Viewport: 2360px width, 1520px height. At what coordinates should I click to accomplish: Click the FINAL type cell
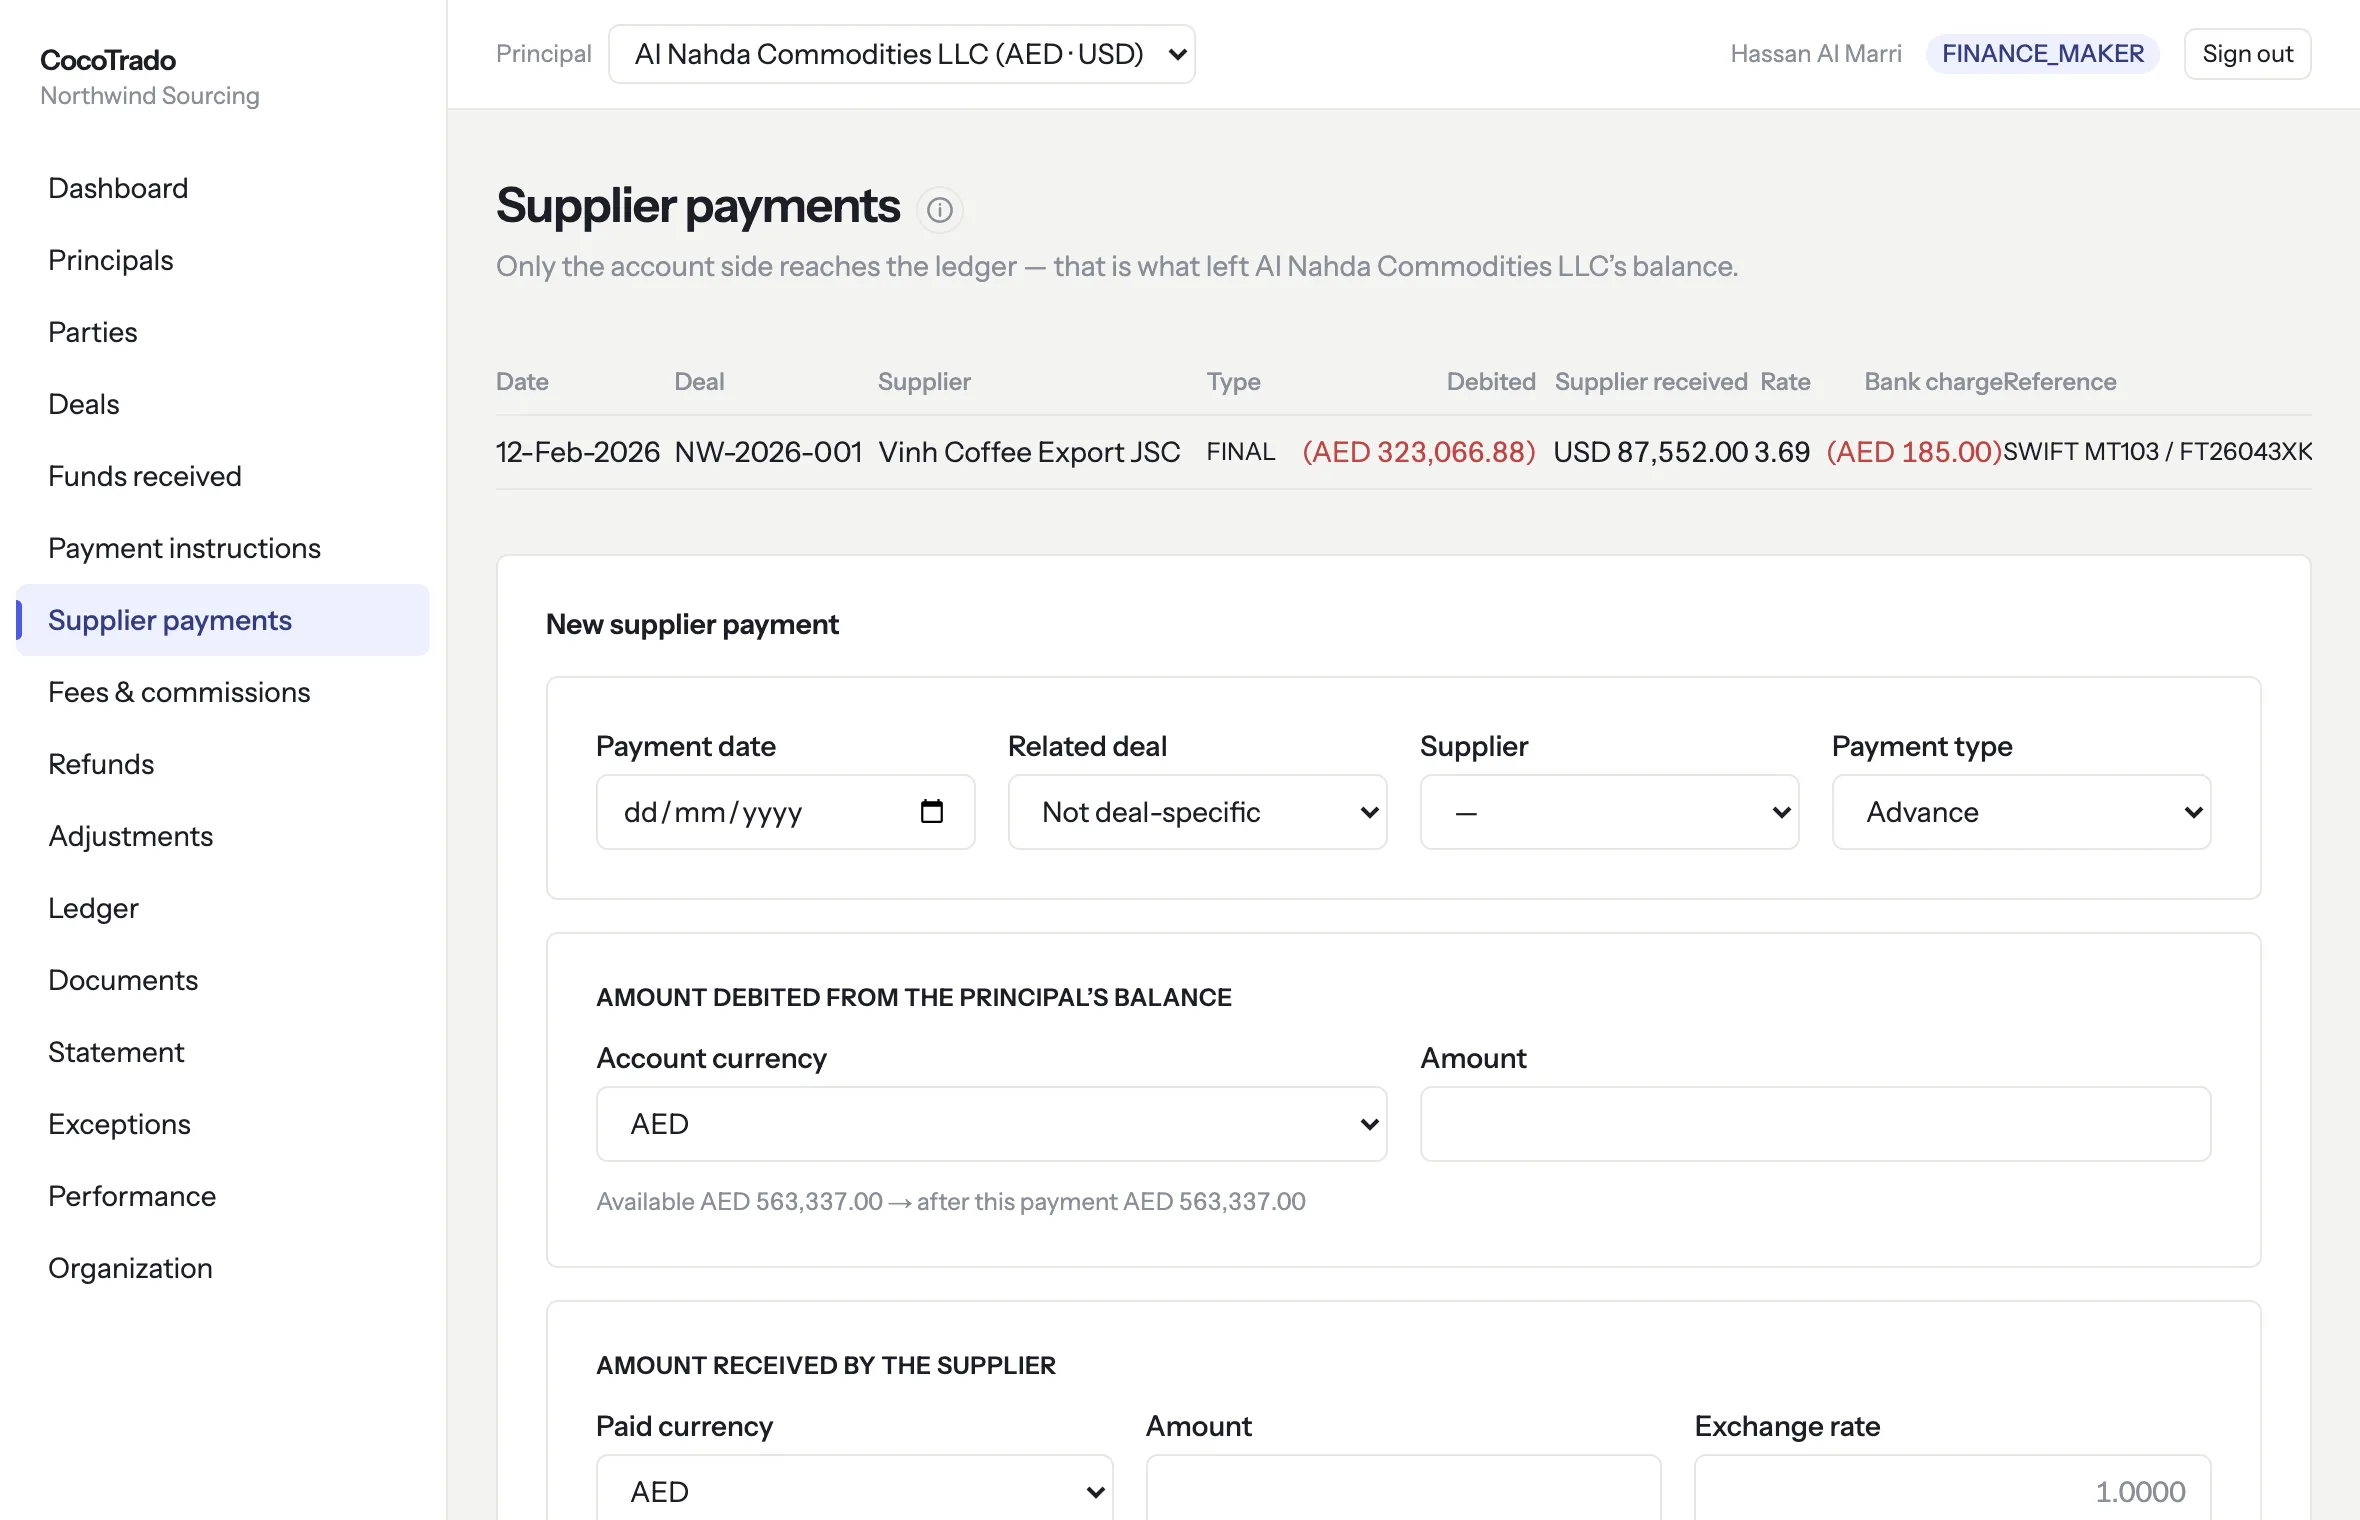click(1240, 452)
